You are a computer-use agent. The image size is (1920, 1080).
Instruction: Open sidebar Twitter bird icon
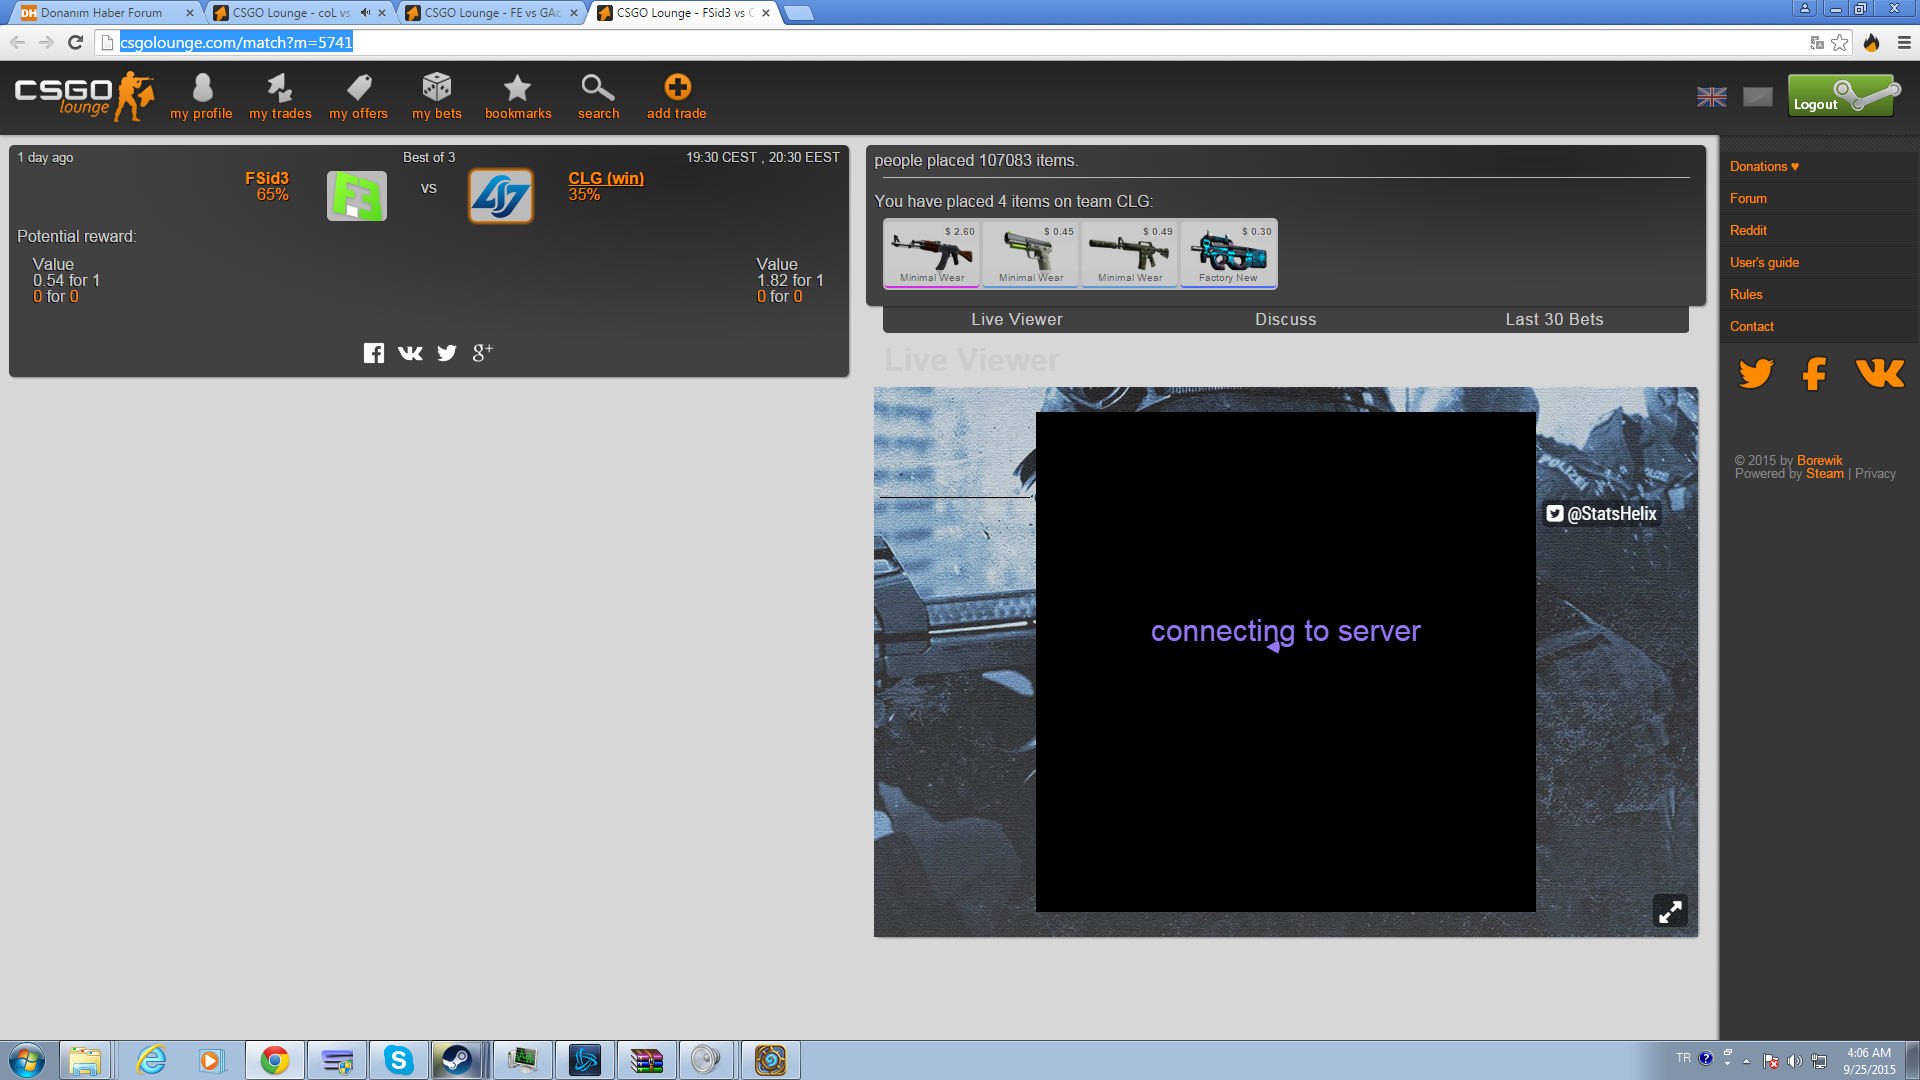1756,373
